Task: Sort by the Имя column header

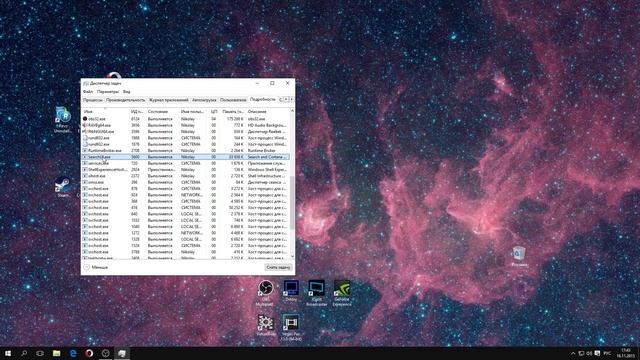Action: point(105,111)
